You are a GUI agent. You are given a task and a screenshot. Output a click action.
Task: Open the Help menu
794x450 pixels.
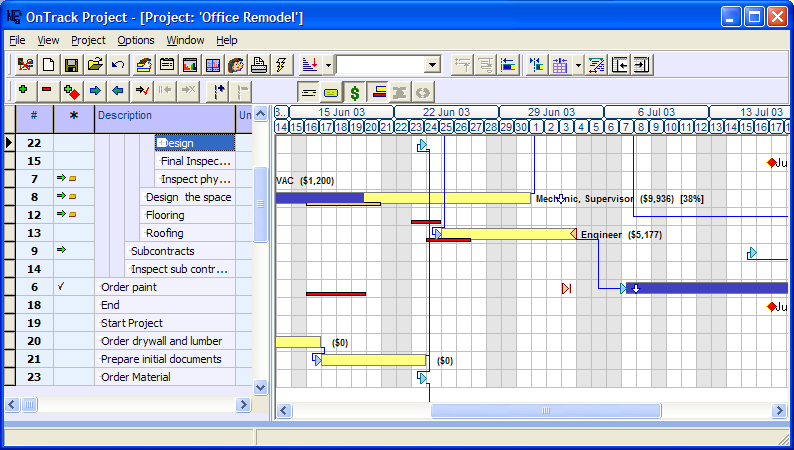click(226, 40)
